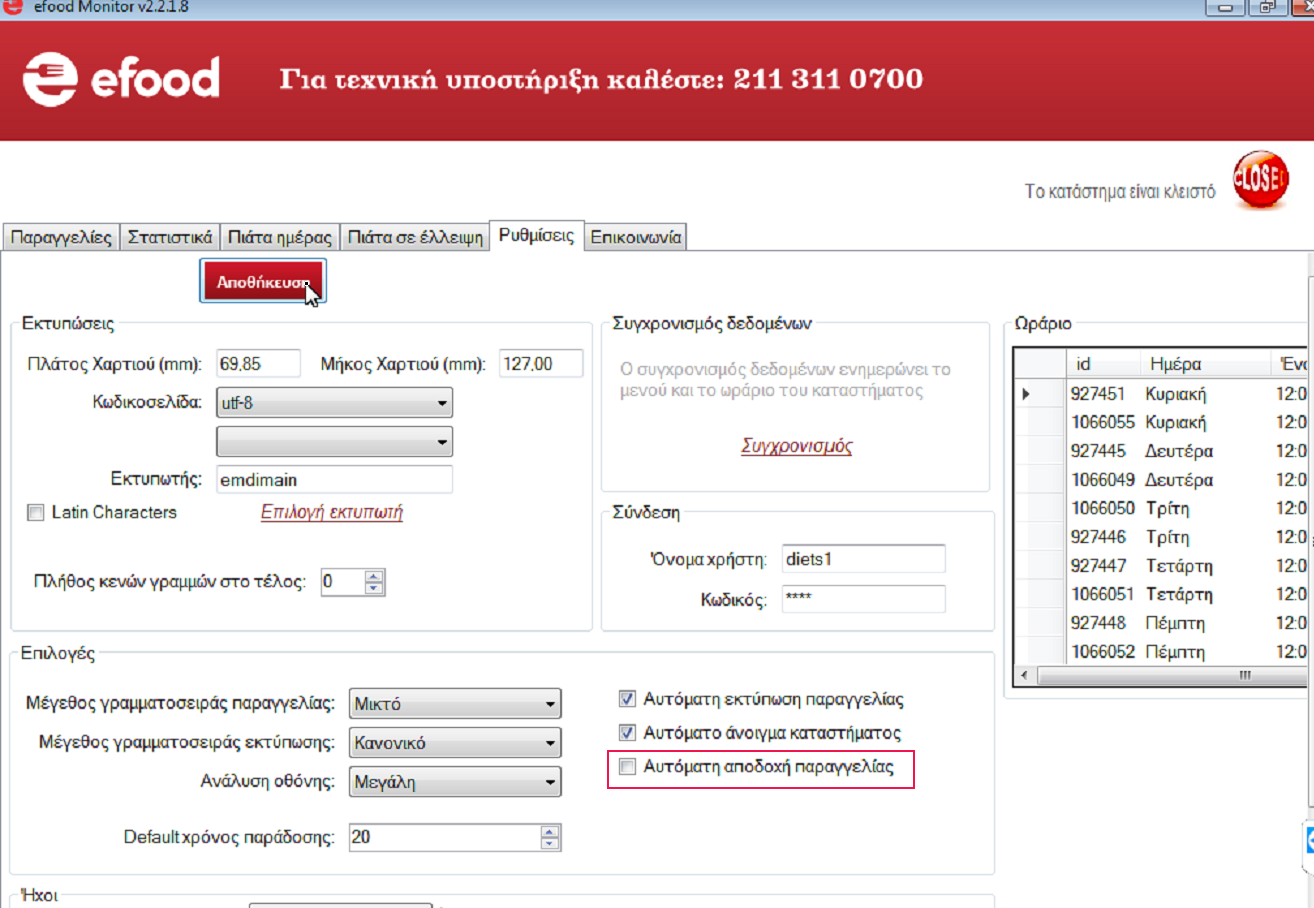
Task: Click the id column header
Action: pos(1103,364)
